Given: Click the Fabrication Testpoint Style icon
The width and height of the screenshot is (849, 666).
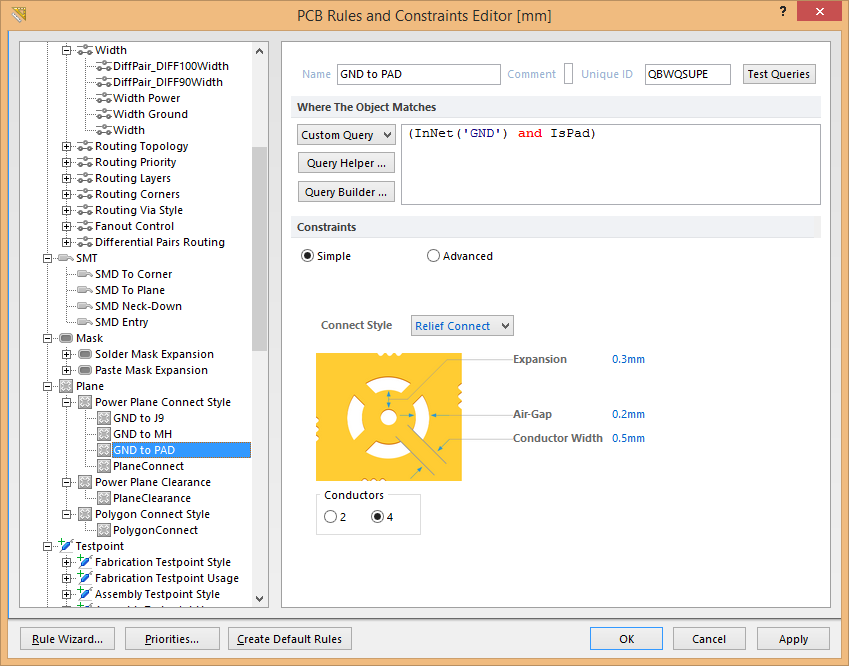Looking at the screenshot, I should pyautogui.click(x=84, y=561).
